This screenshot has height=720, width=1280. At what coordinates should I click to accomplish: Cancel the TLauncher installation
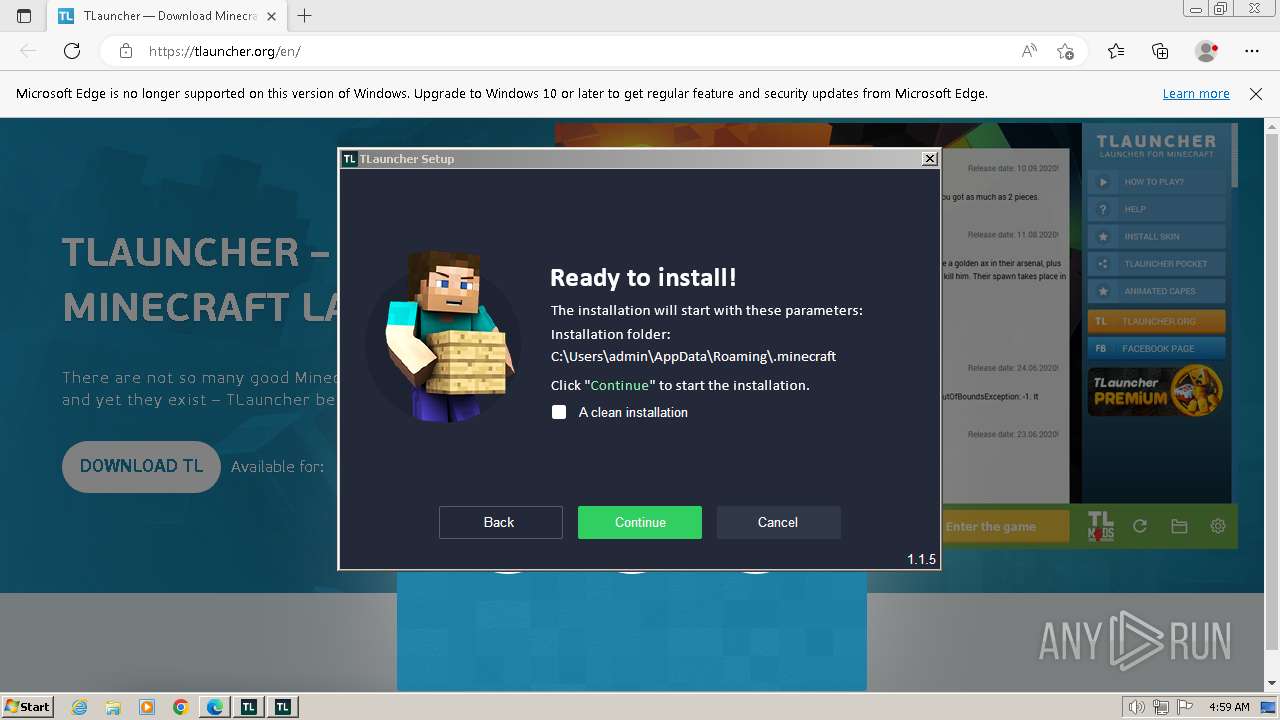coord(778,522)
